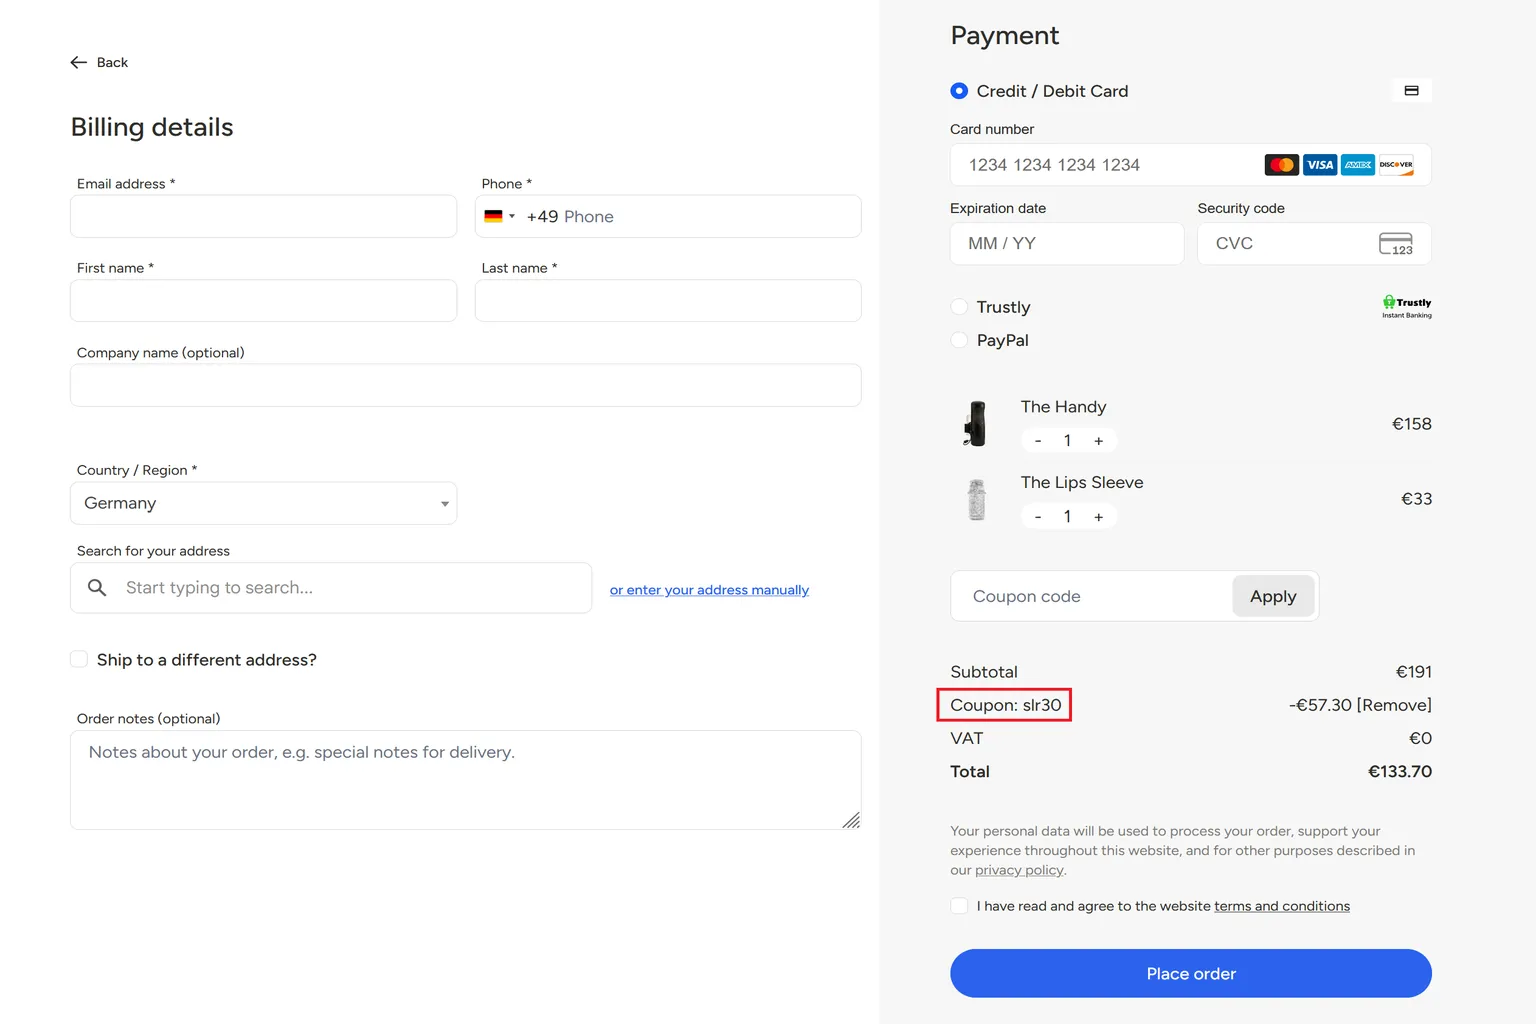The image size is (1536, 1024).
Task: Click the Coupon: slr30 label
Action: click(1005, 705)
